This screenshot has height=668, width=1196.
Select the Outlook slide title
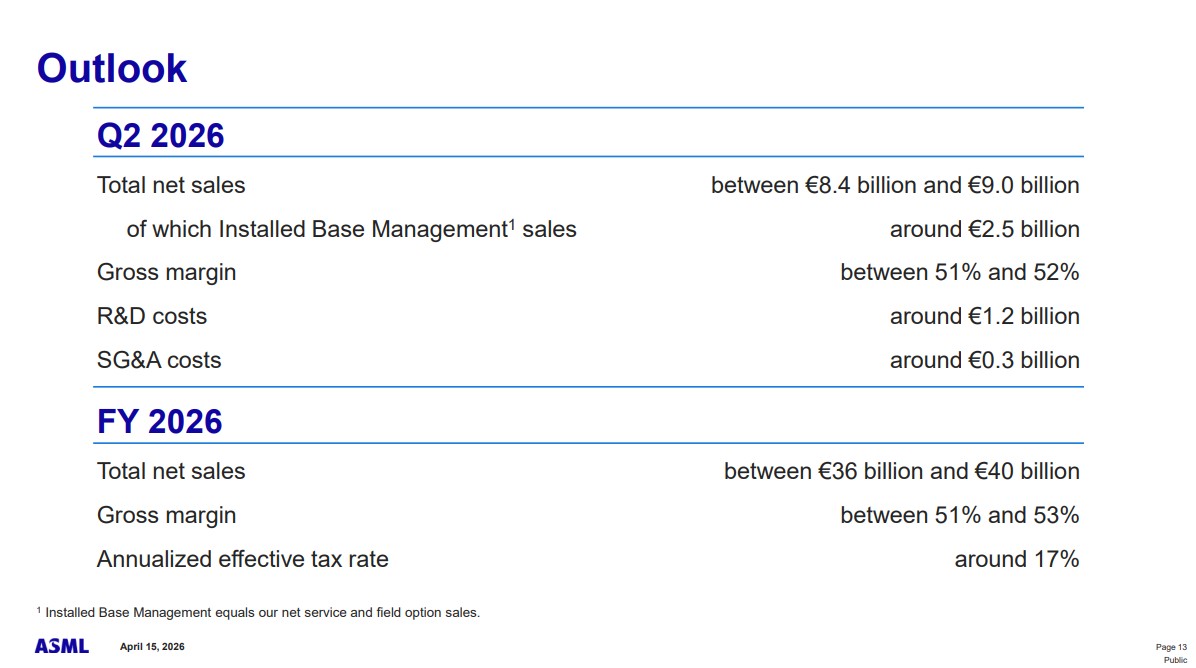(111, 69)
